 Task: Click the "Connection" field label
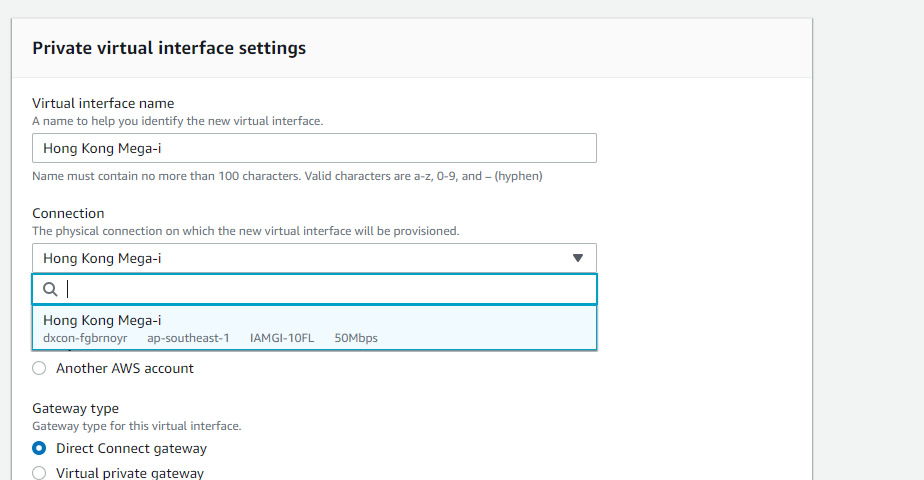(68, 213)
